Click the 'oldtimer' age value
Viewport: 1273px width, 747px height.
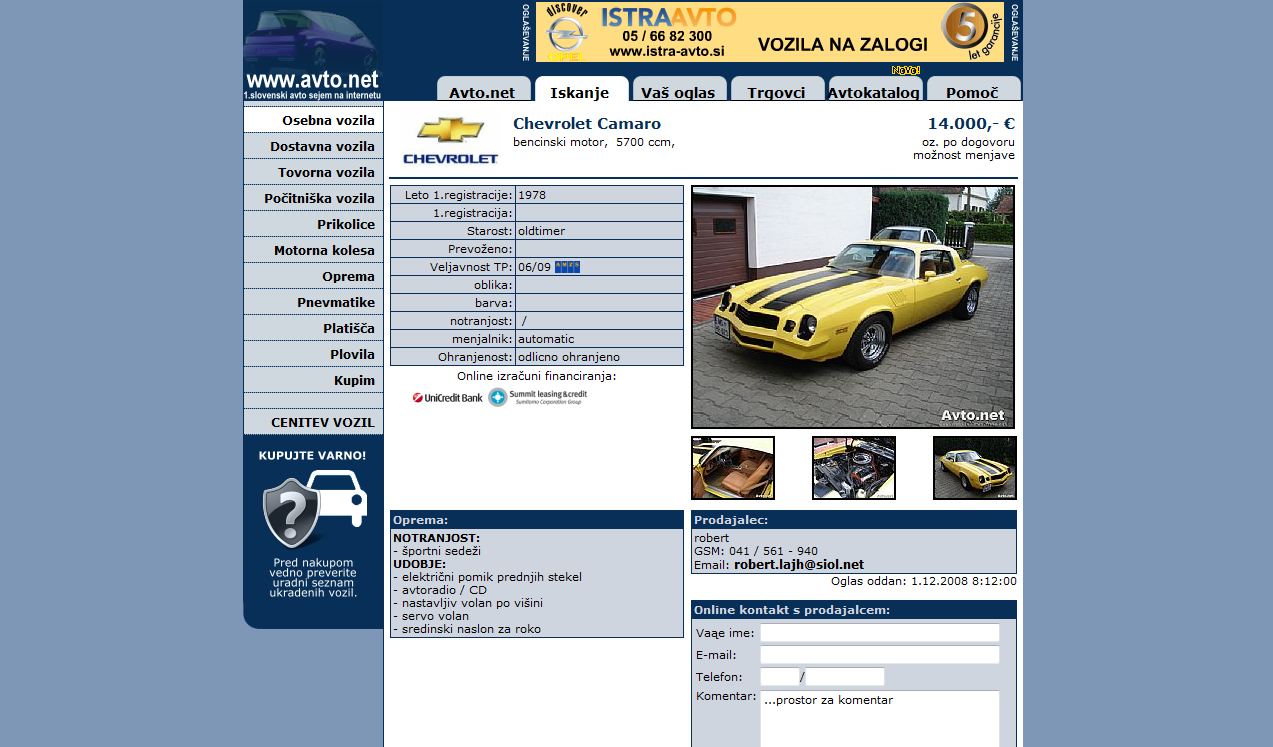541,231
